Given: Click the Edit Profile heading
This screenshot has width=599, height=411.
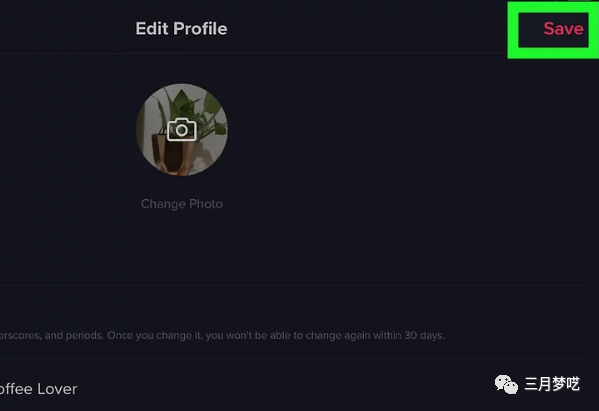Looking at the screenshot, I should point(181,29).
